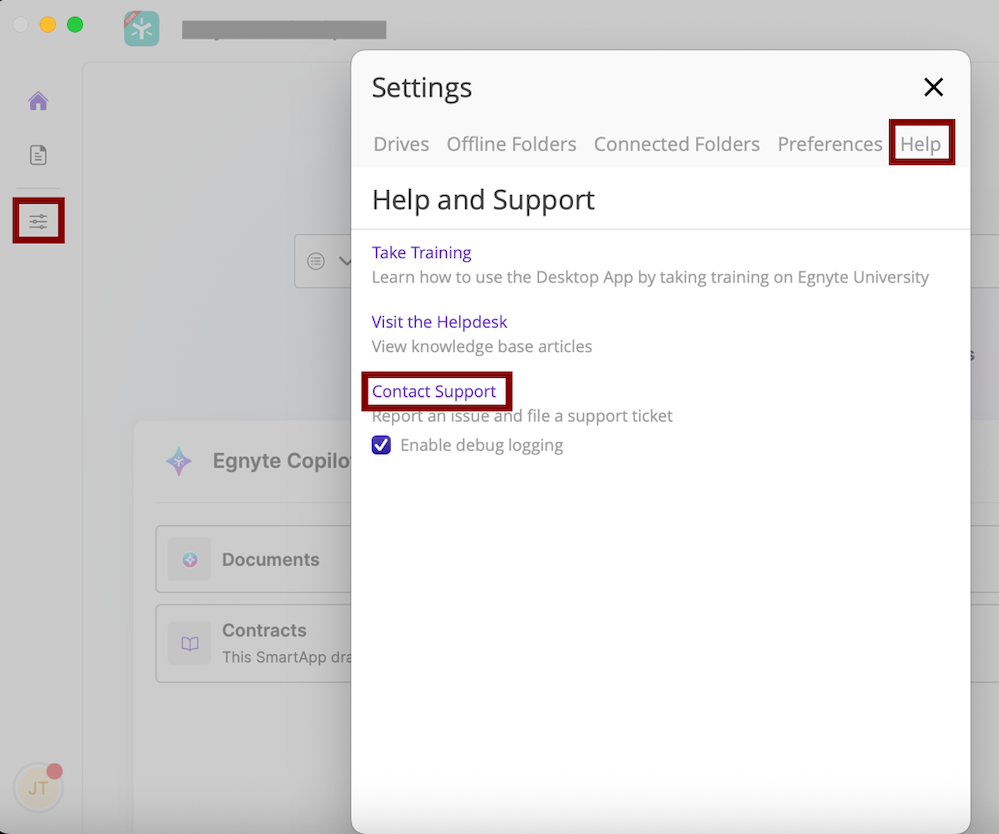Switch to the Drives tab
The width and height of the screenshot is (999, 834).
coord(400,144)
